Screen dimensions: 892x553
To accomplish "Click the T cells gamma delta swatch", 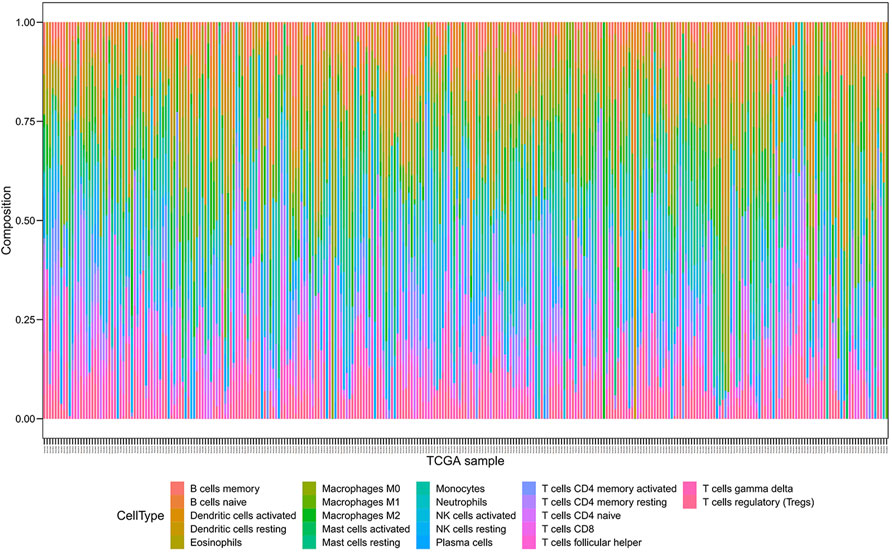I will [x=690, y=489].
